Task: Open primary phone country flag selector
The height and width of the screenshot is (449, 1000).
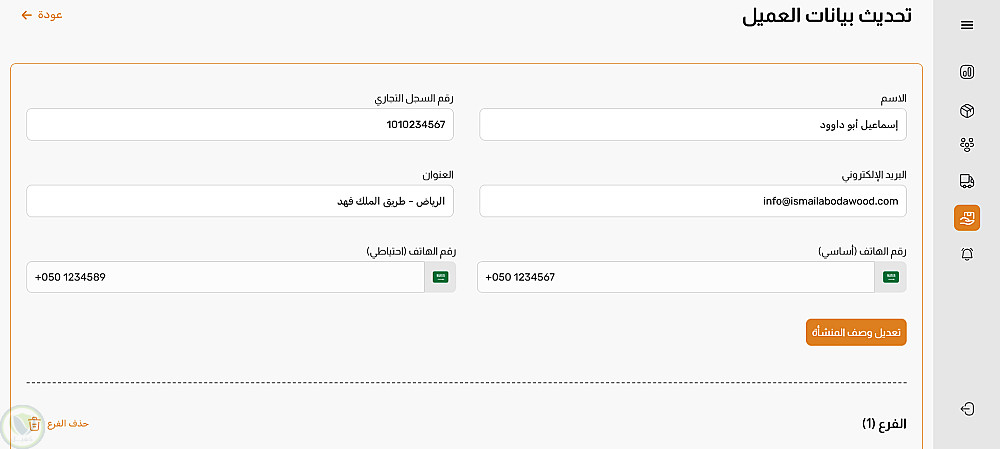Action: click(890, 277)
